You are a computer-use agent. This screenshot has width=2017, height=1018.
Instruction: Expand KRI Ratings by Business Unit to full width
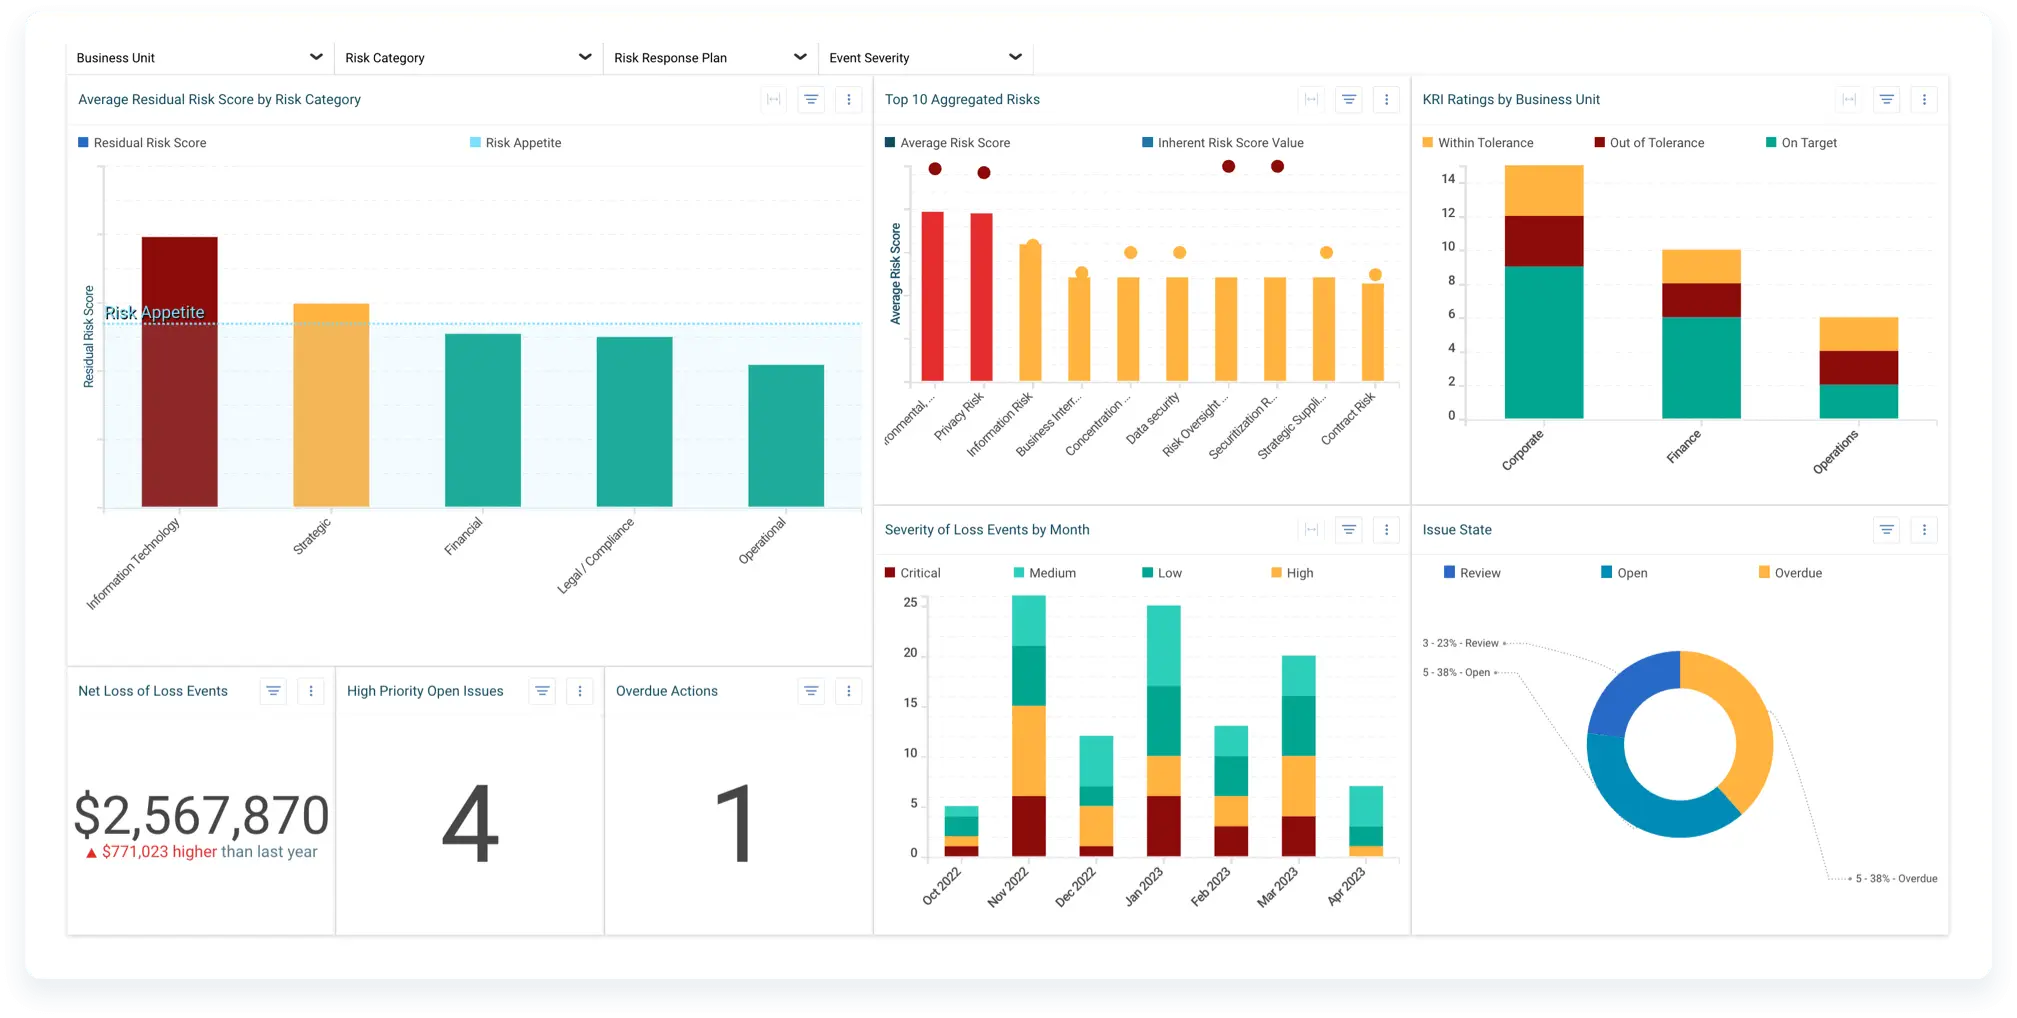1849,99
